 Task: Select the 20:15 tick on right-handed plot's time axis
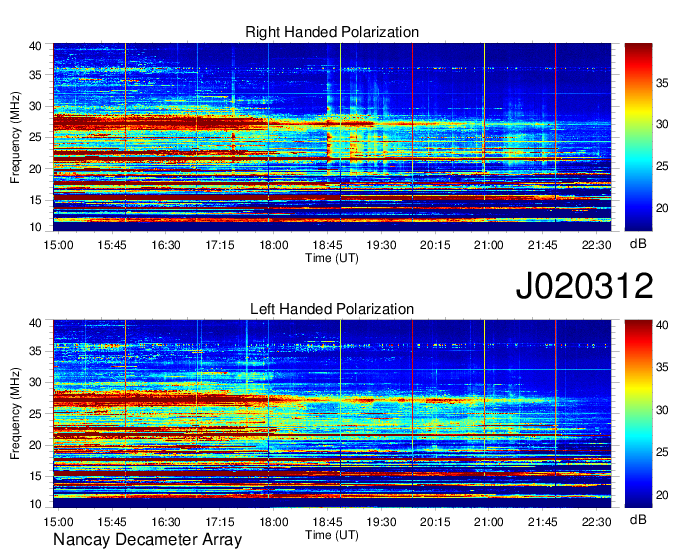435,245
